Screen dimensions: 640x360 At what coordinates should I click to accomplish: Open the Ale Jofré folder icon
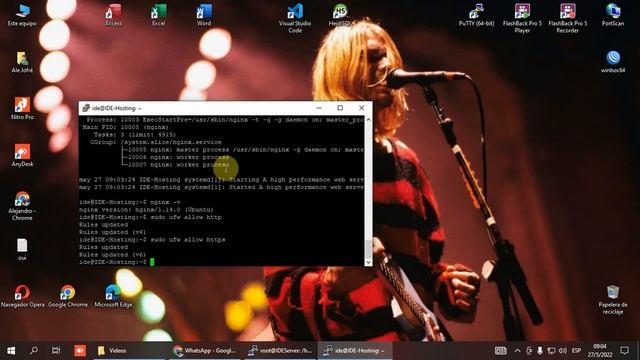click(22, 62)
